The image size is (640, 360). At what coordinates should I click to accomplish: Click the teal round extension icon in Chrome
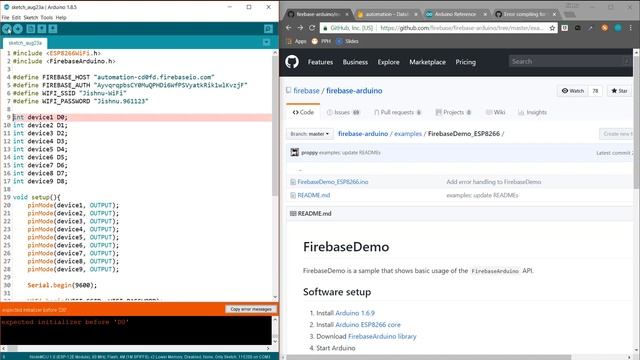pyautogui.click(x=618, y=28)
